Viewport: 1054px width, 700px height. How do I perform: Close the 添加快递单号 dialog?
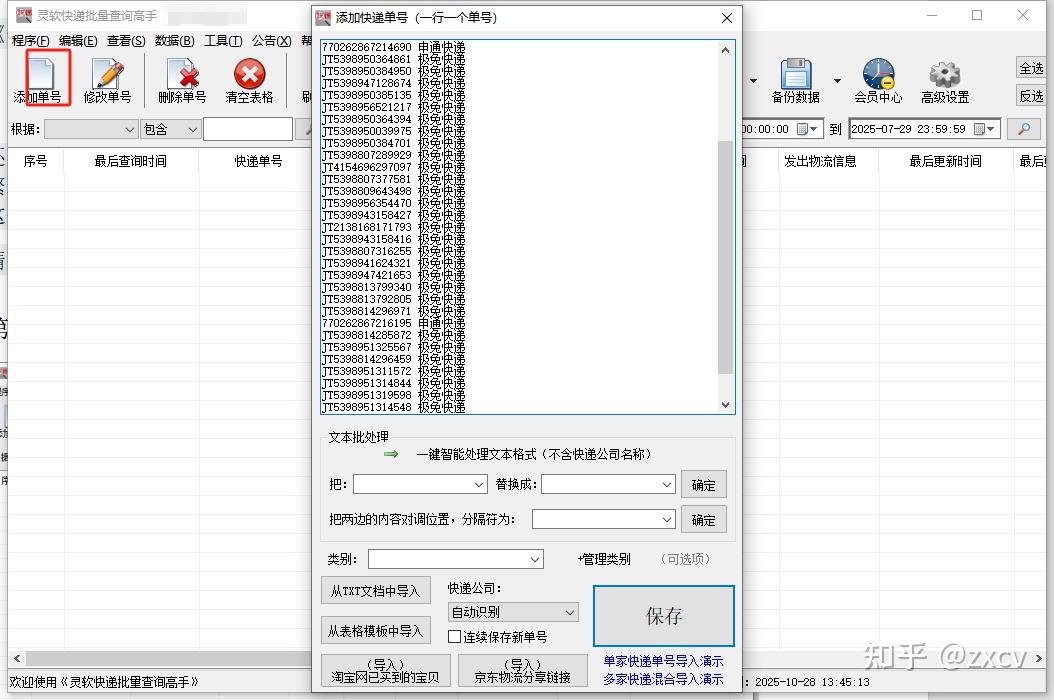click(727, 18)
